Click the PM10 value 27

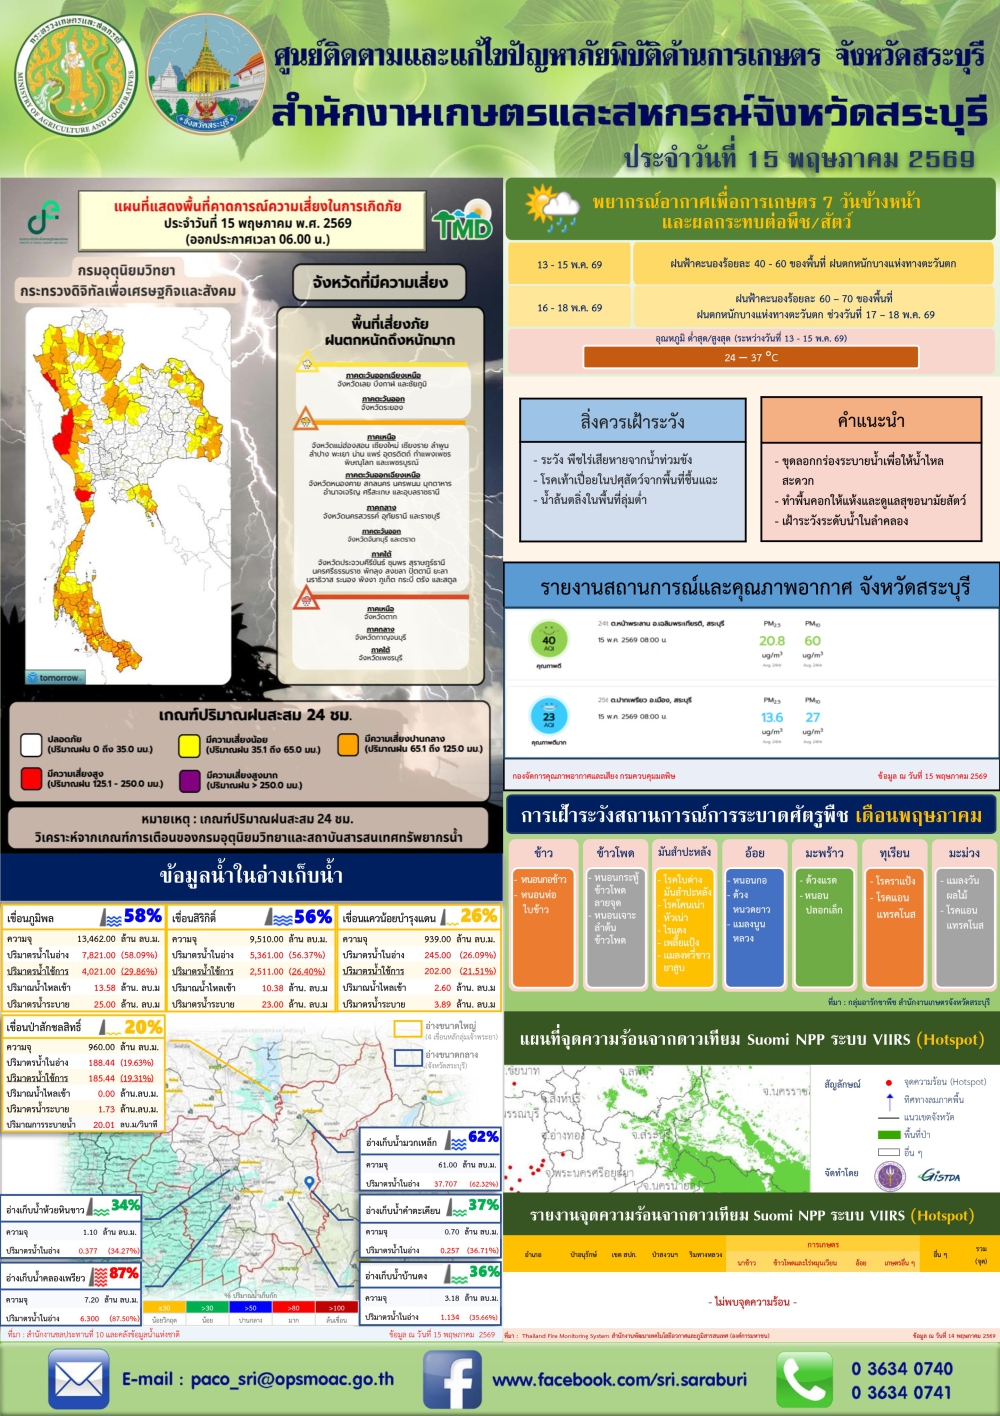[813, 717]
